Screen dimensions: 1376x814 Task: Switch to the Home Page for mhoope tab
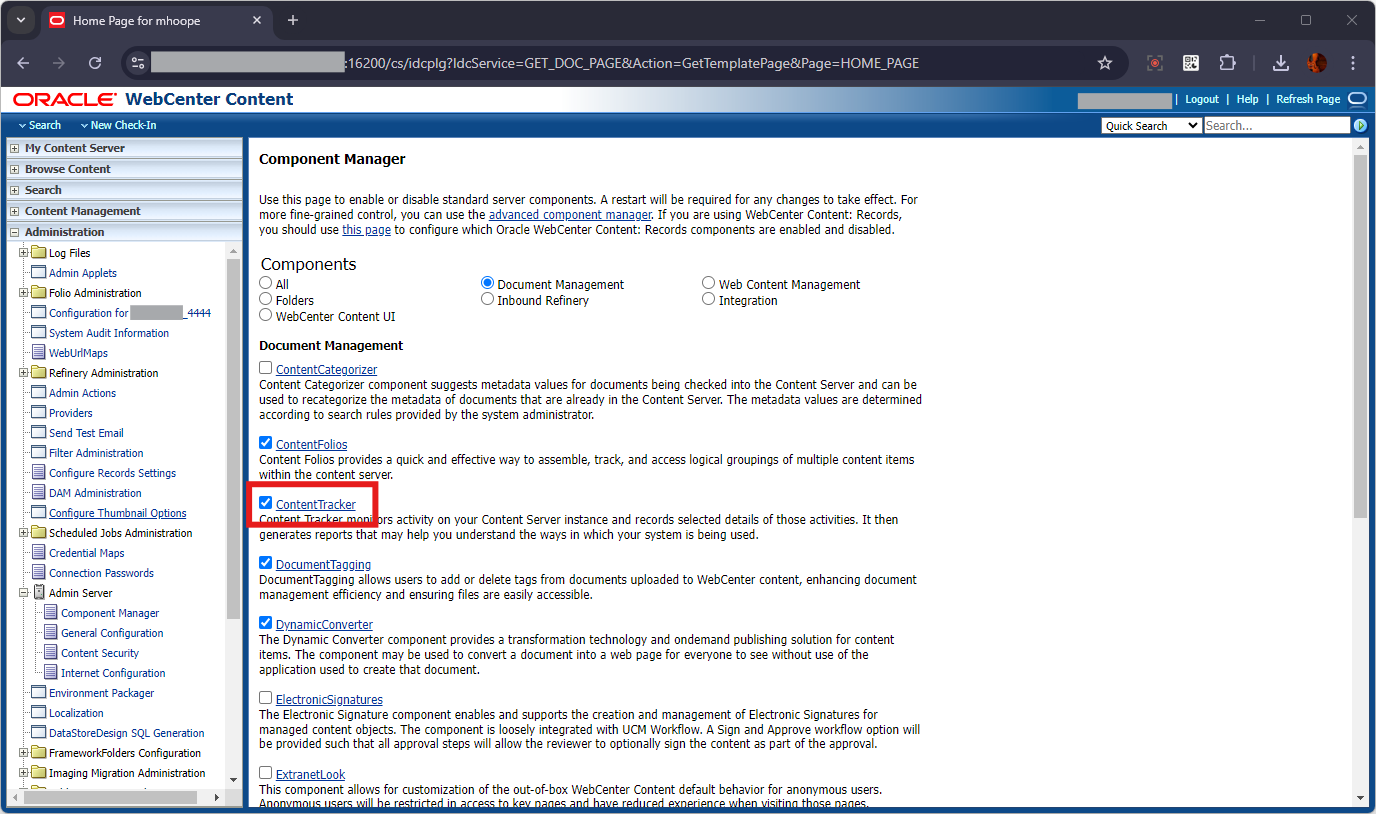(x=155, y=20)
